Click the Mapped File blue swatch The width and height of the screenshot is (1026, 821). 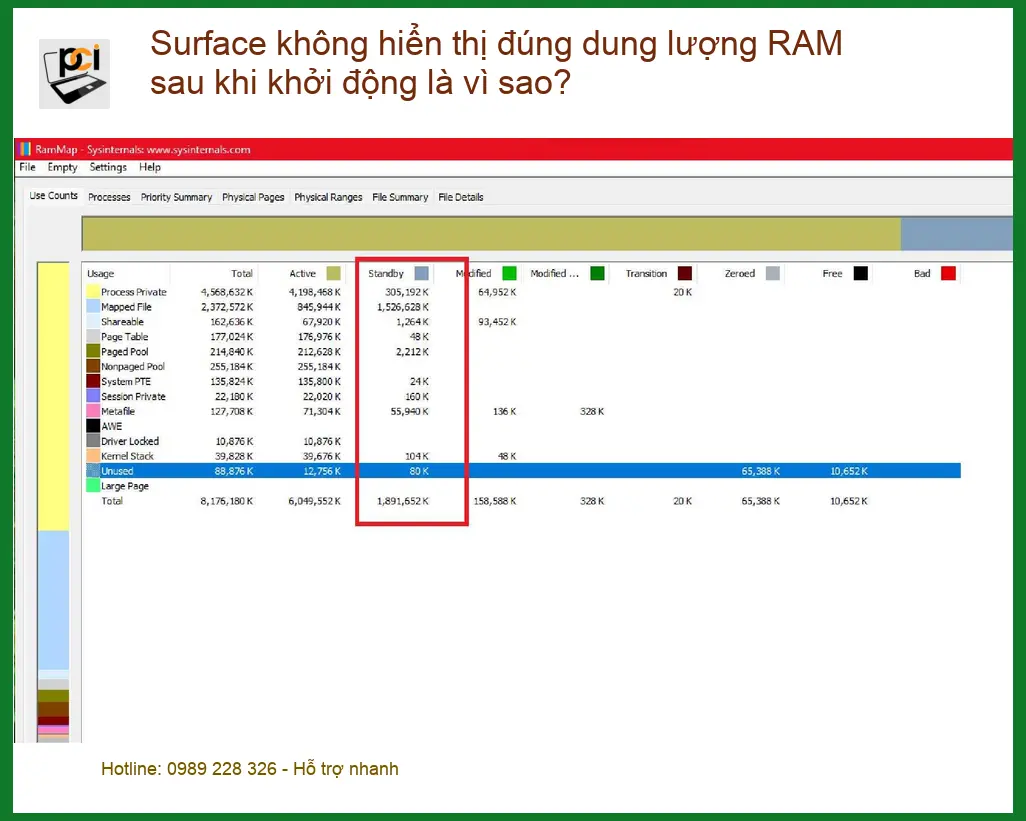93,307
